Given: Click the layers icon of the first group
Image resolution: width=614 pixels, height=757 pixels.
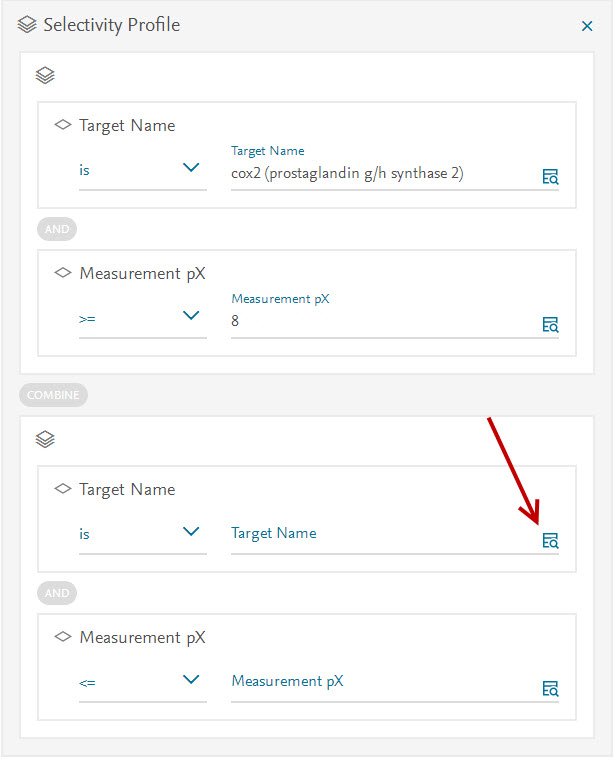Looking at the screenshot, I should click(x=45, y=75).
